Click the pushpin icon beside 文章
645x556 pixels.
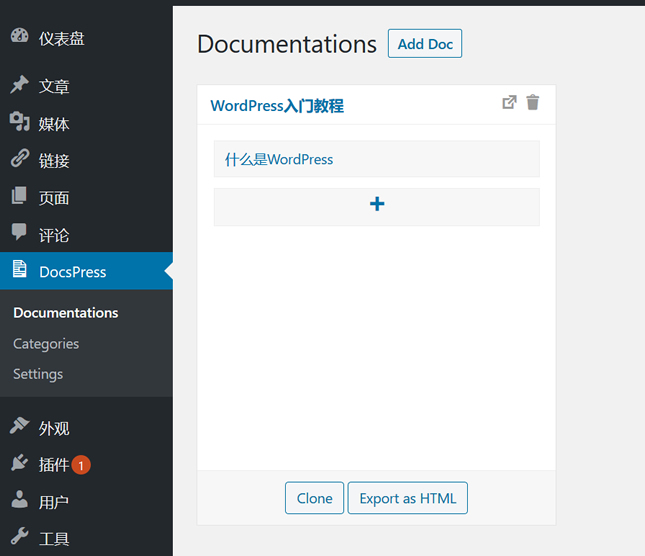[19, 84]
